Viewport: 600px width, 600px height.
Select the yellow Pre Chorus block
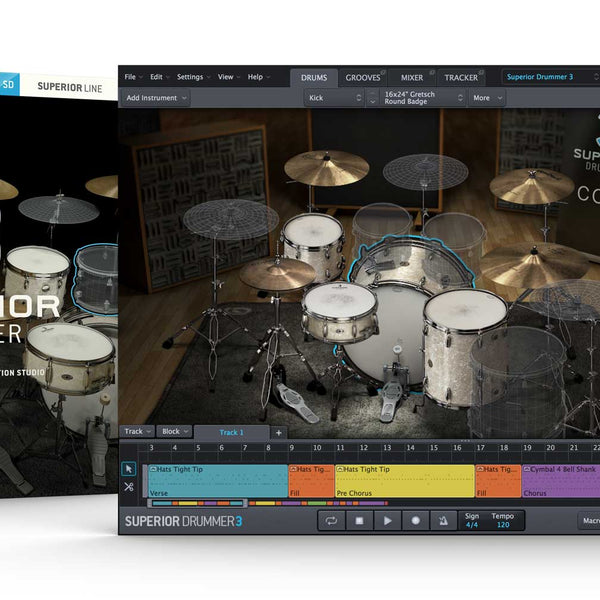(404, 481)
